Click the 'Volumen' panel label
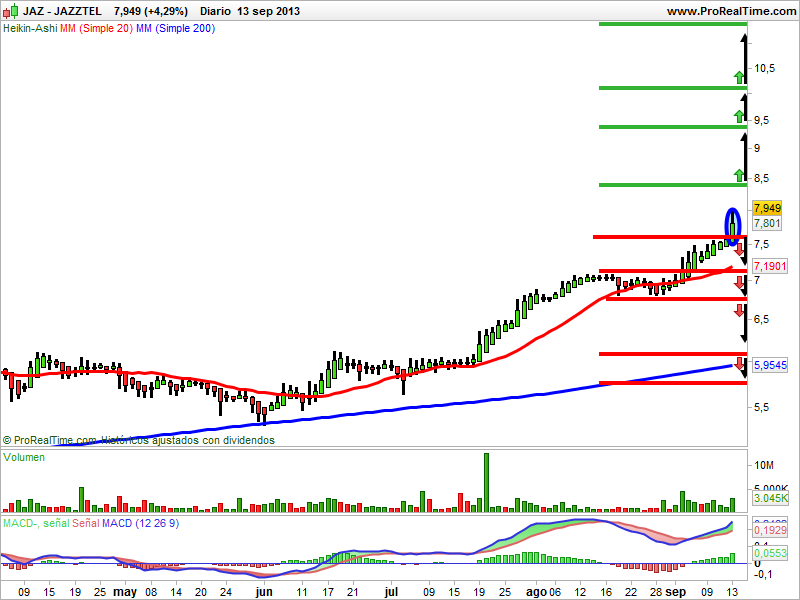The width and height of the screenshot is (800, 600). 24,457
